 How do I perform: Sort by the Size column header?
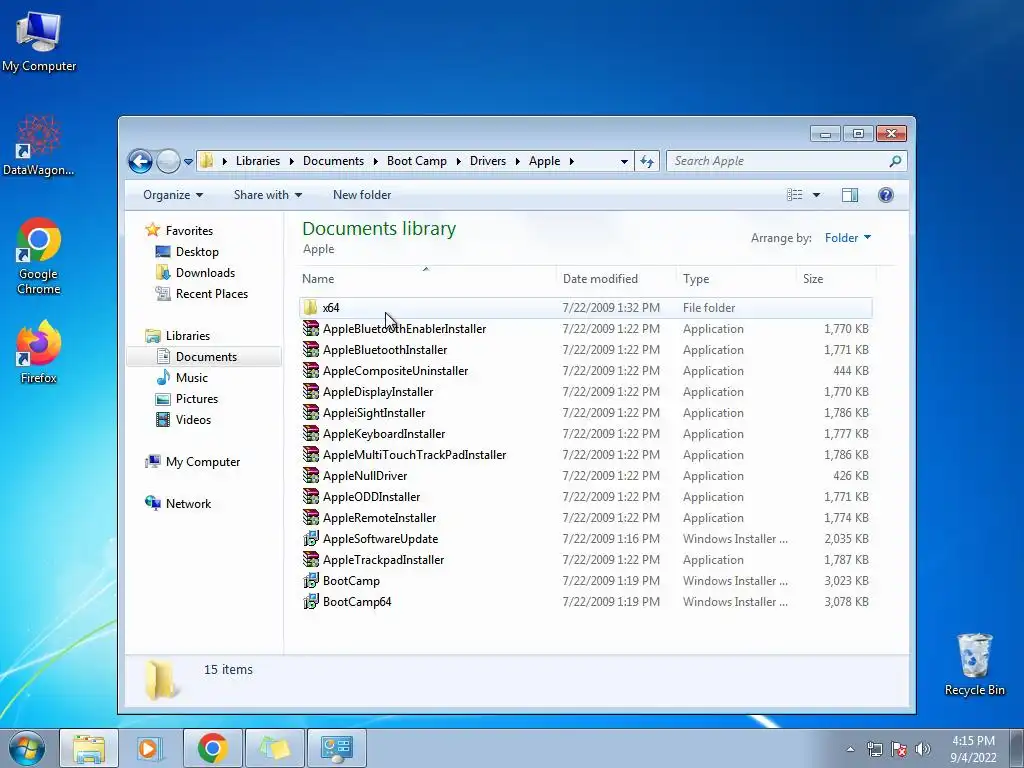pyautogui.click(x=835, y=279)
